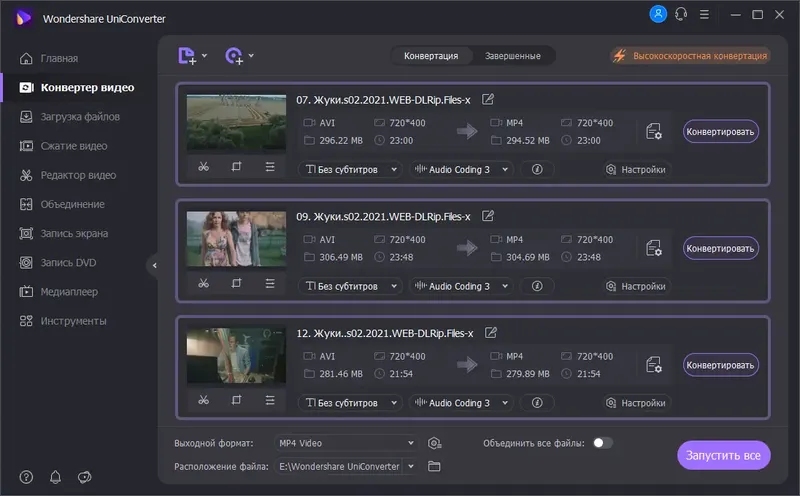Open subtitle dropdown for 07. Жуки

[x=351, y=169]
